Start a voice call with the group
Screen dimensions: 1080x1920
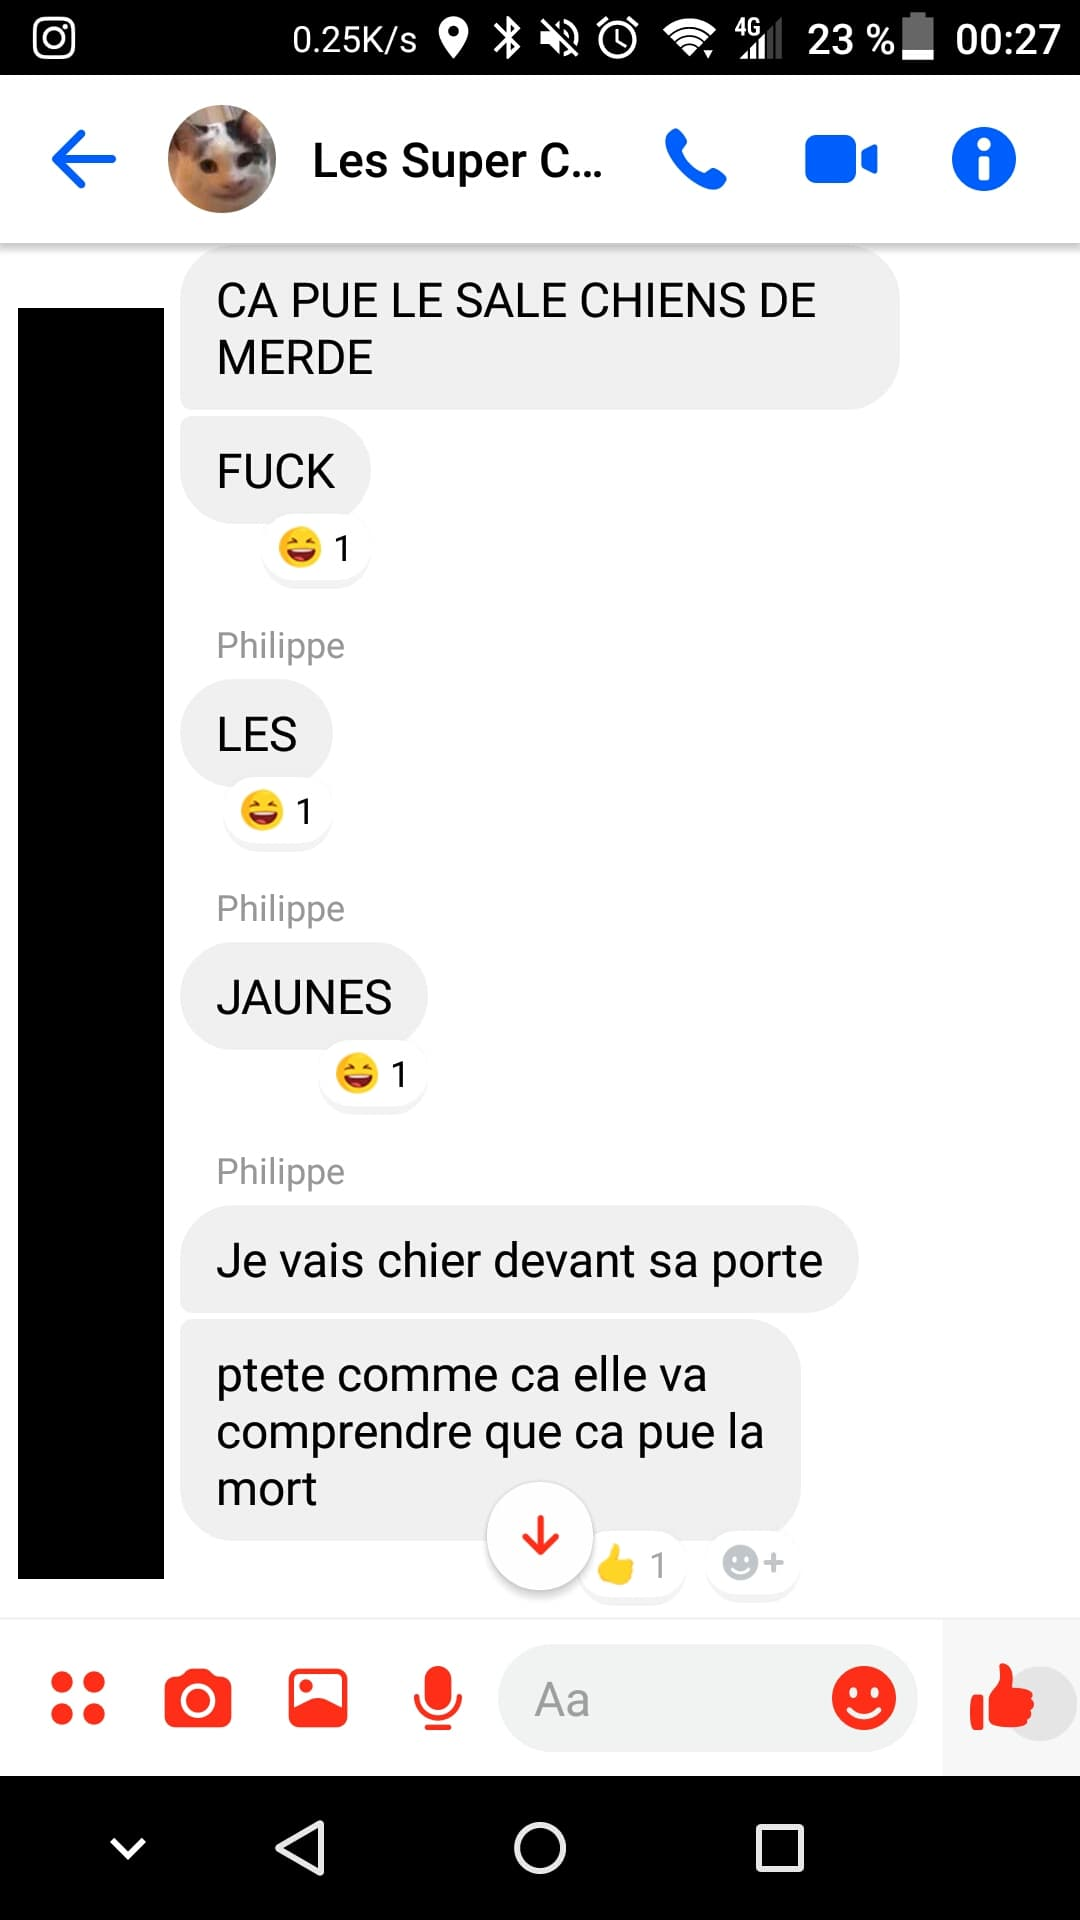(695, 159)
